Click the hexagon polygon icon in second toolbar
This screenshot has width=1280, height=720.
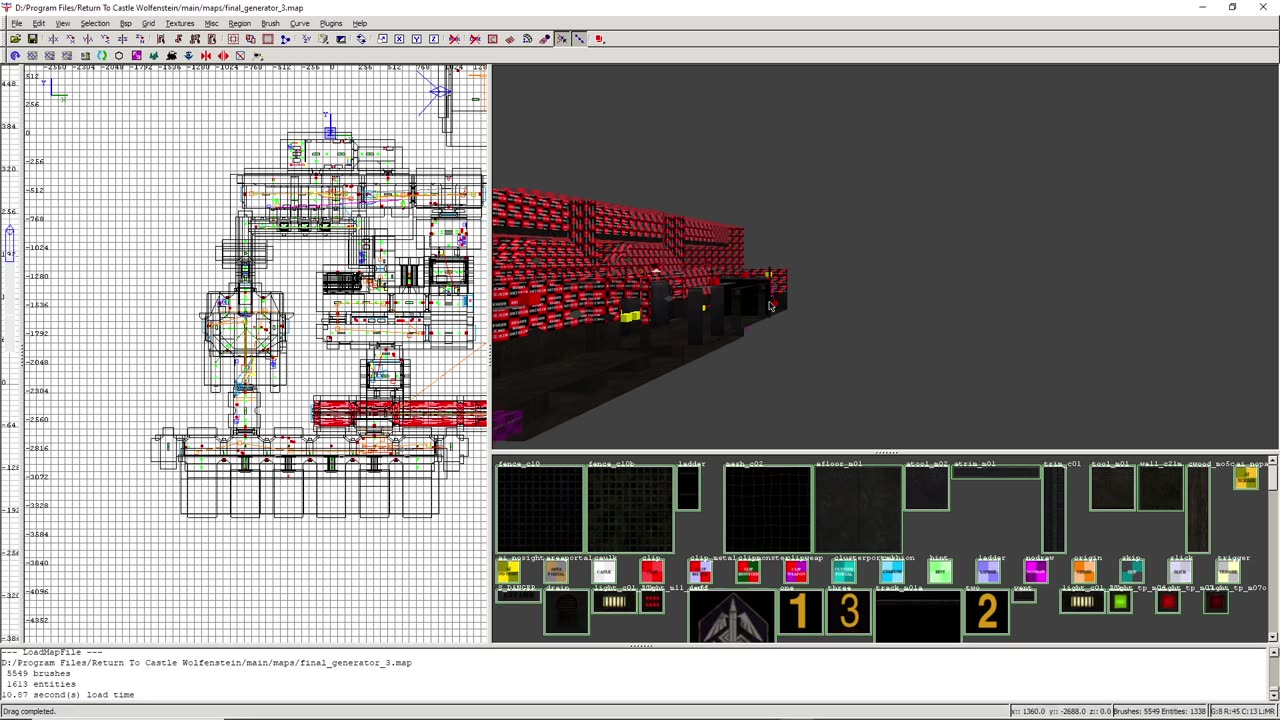119,55
